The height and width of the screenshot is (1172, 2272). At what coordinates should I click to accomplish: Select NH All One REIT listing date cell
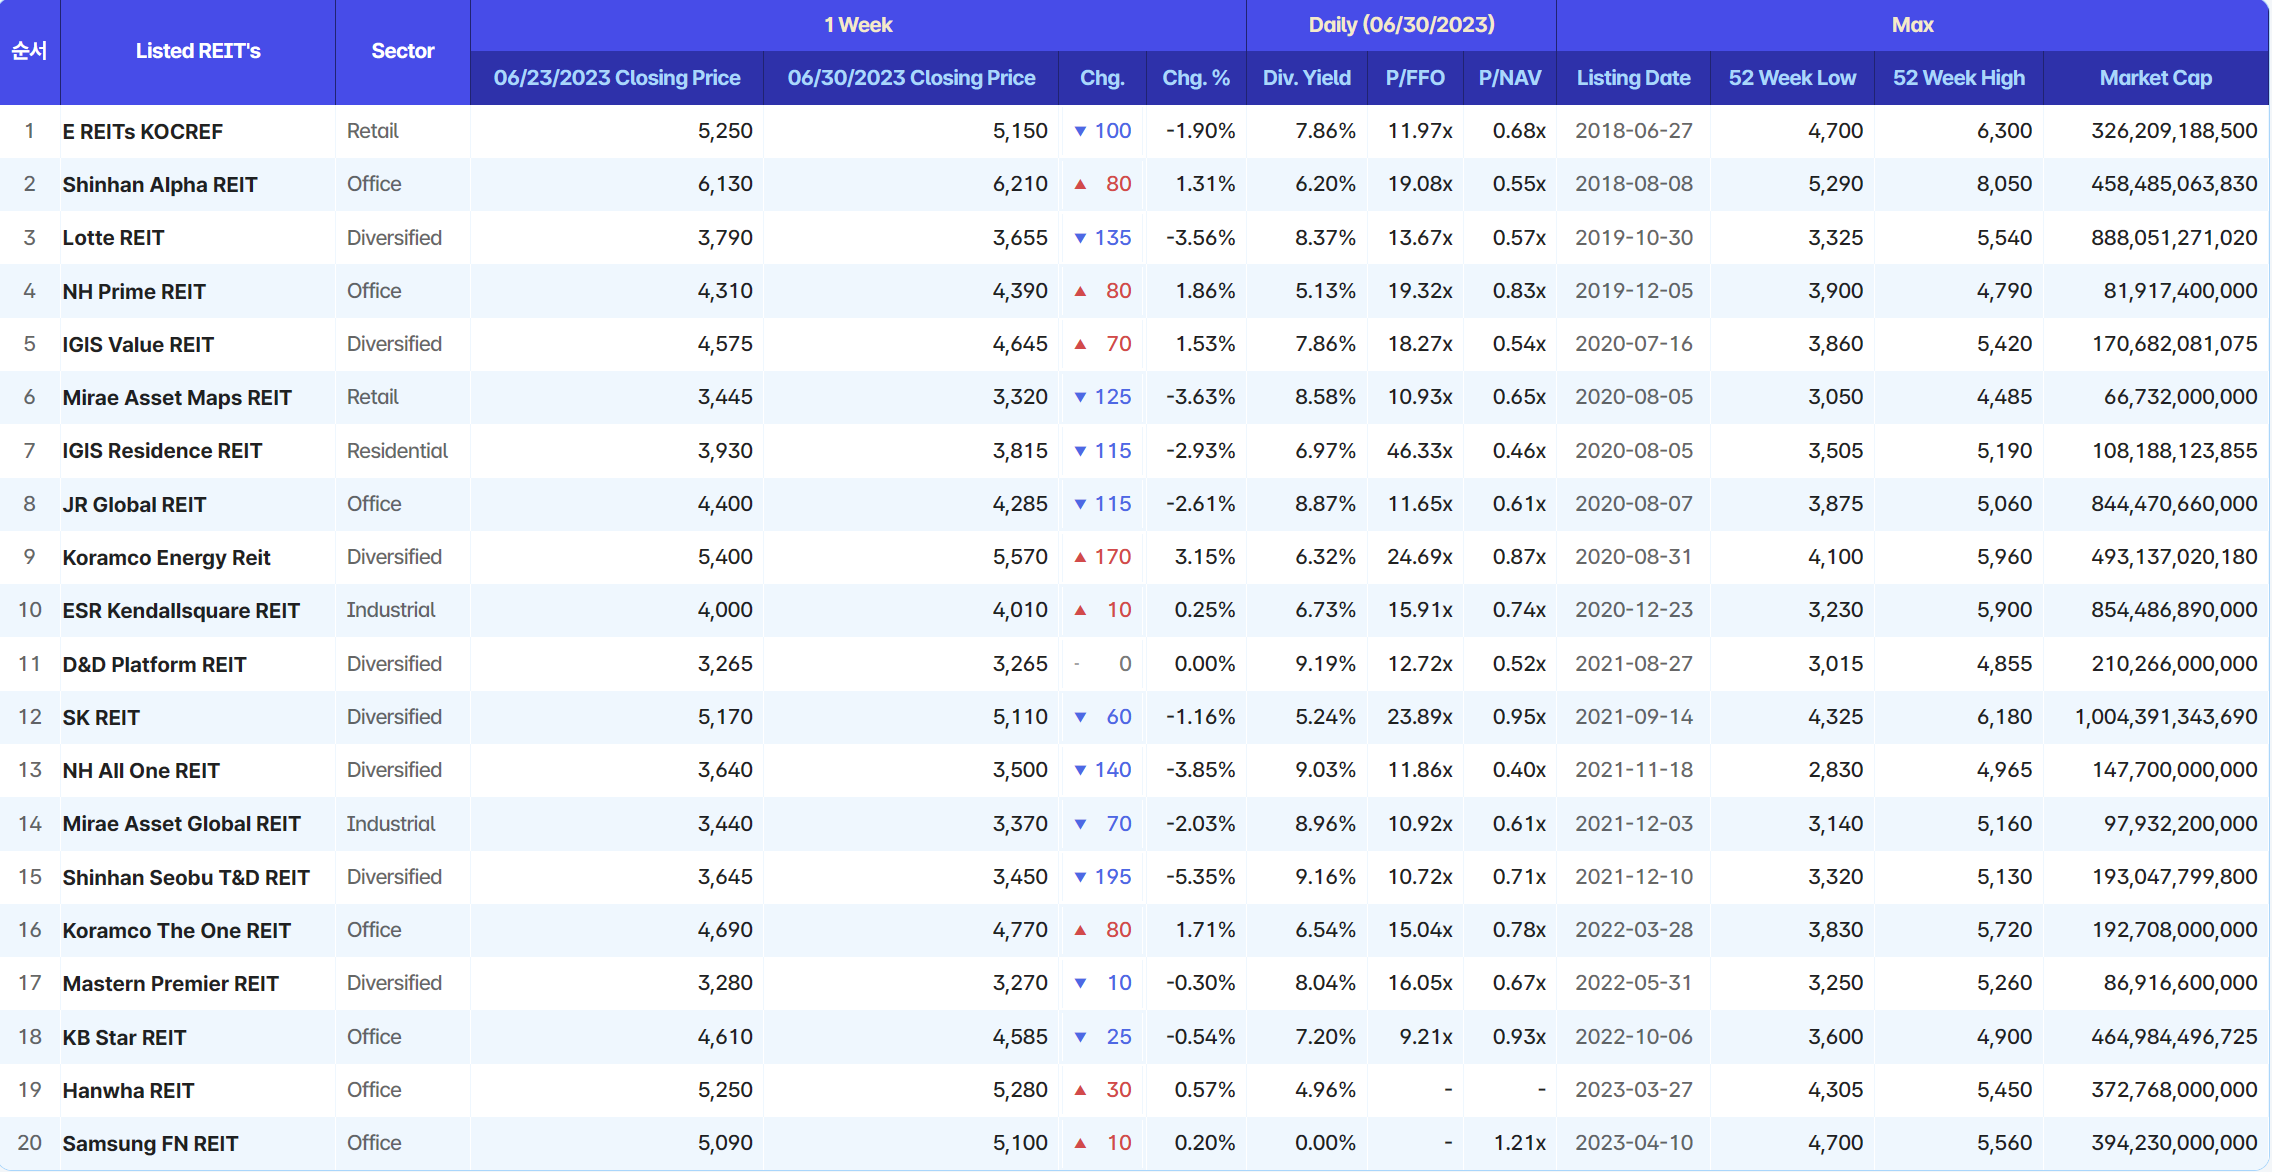click(1634, 770)
